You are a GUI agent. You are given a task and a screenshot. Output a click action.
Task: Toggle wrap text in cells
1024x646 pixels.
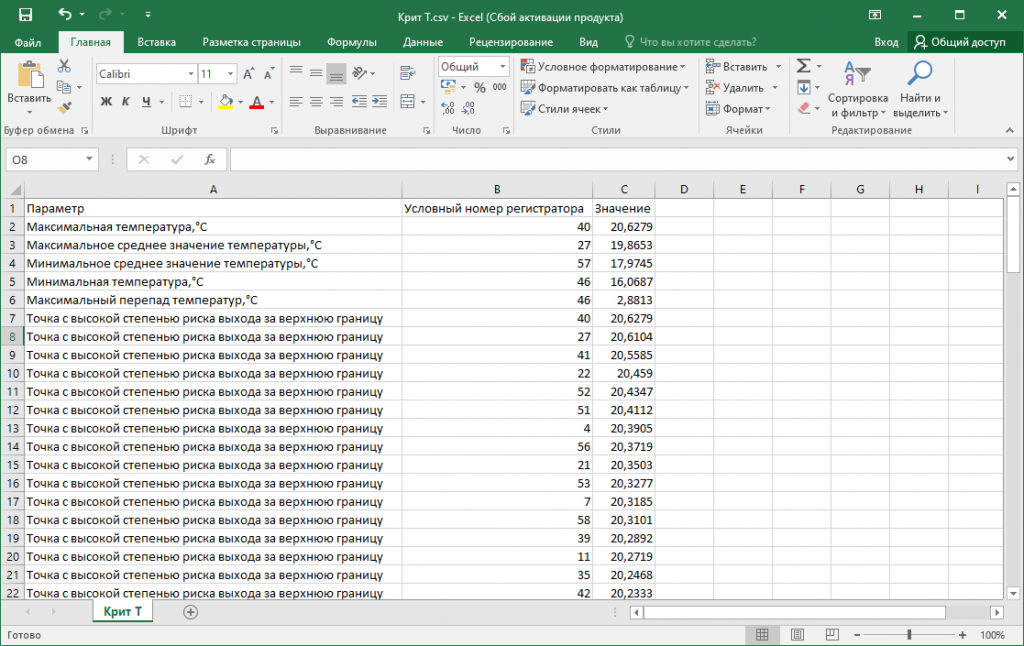pyautogui.click(x=408, y=73)
